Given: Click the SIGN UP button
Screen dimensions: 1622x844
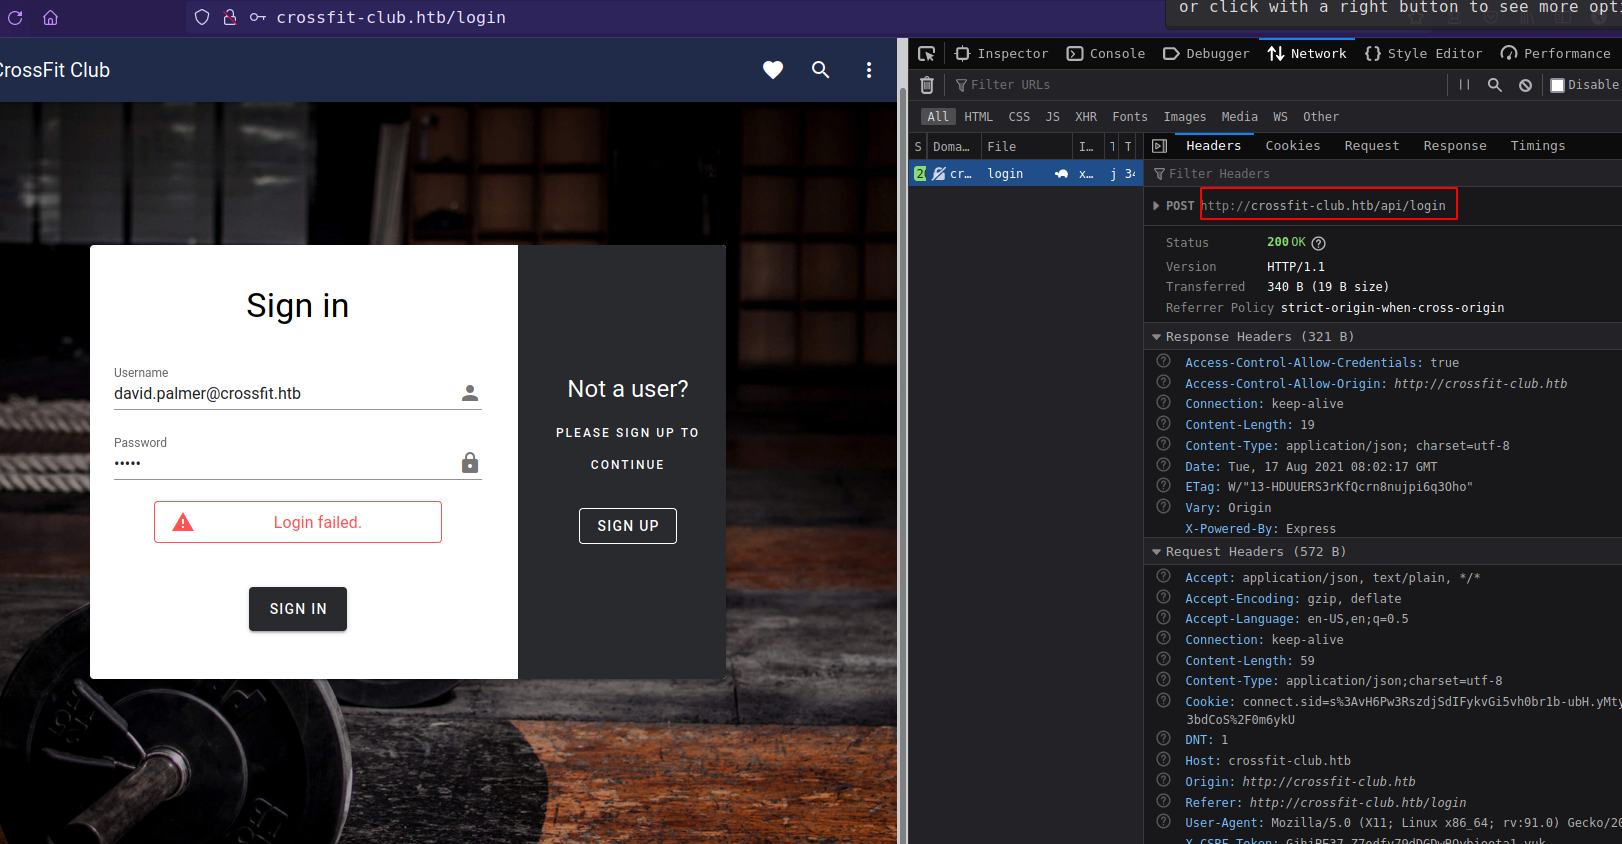Looking at the screenshot, I should coord(628,526).
